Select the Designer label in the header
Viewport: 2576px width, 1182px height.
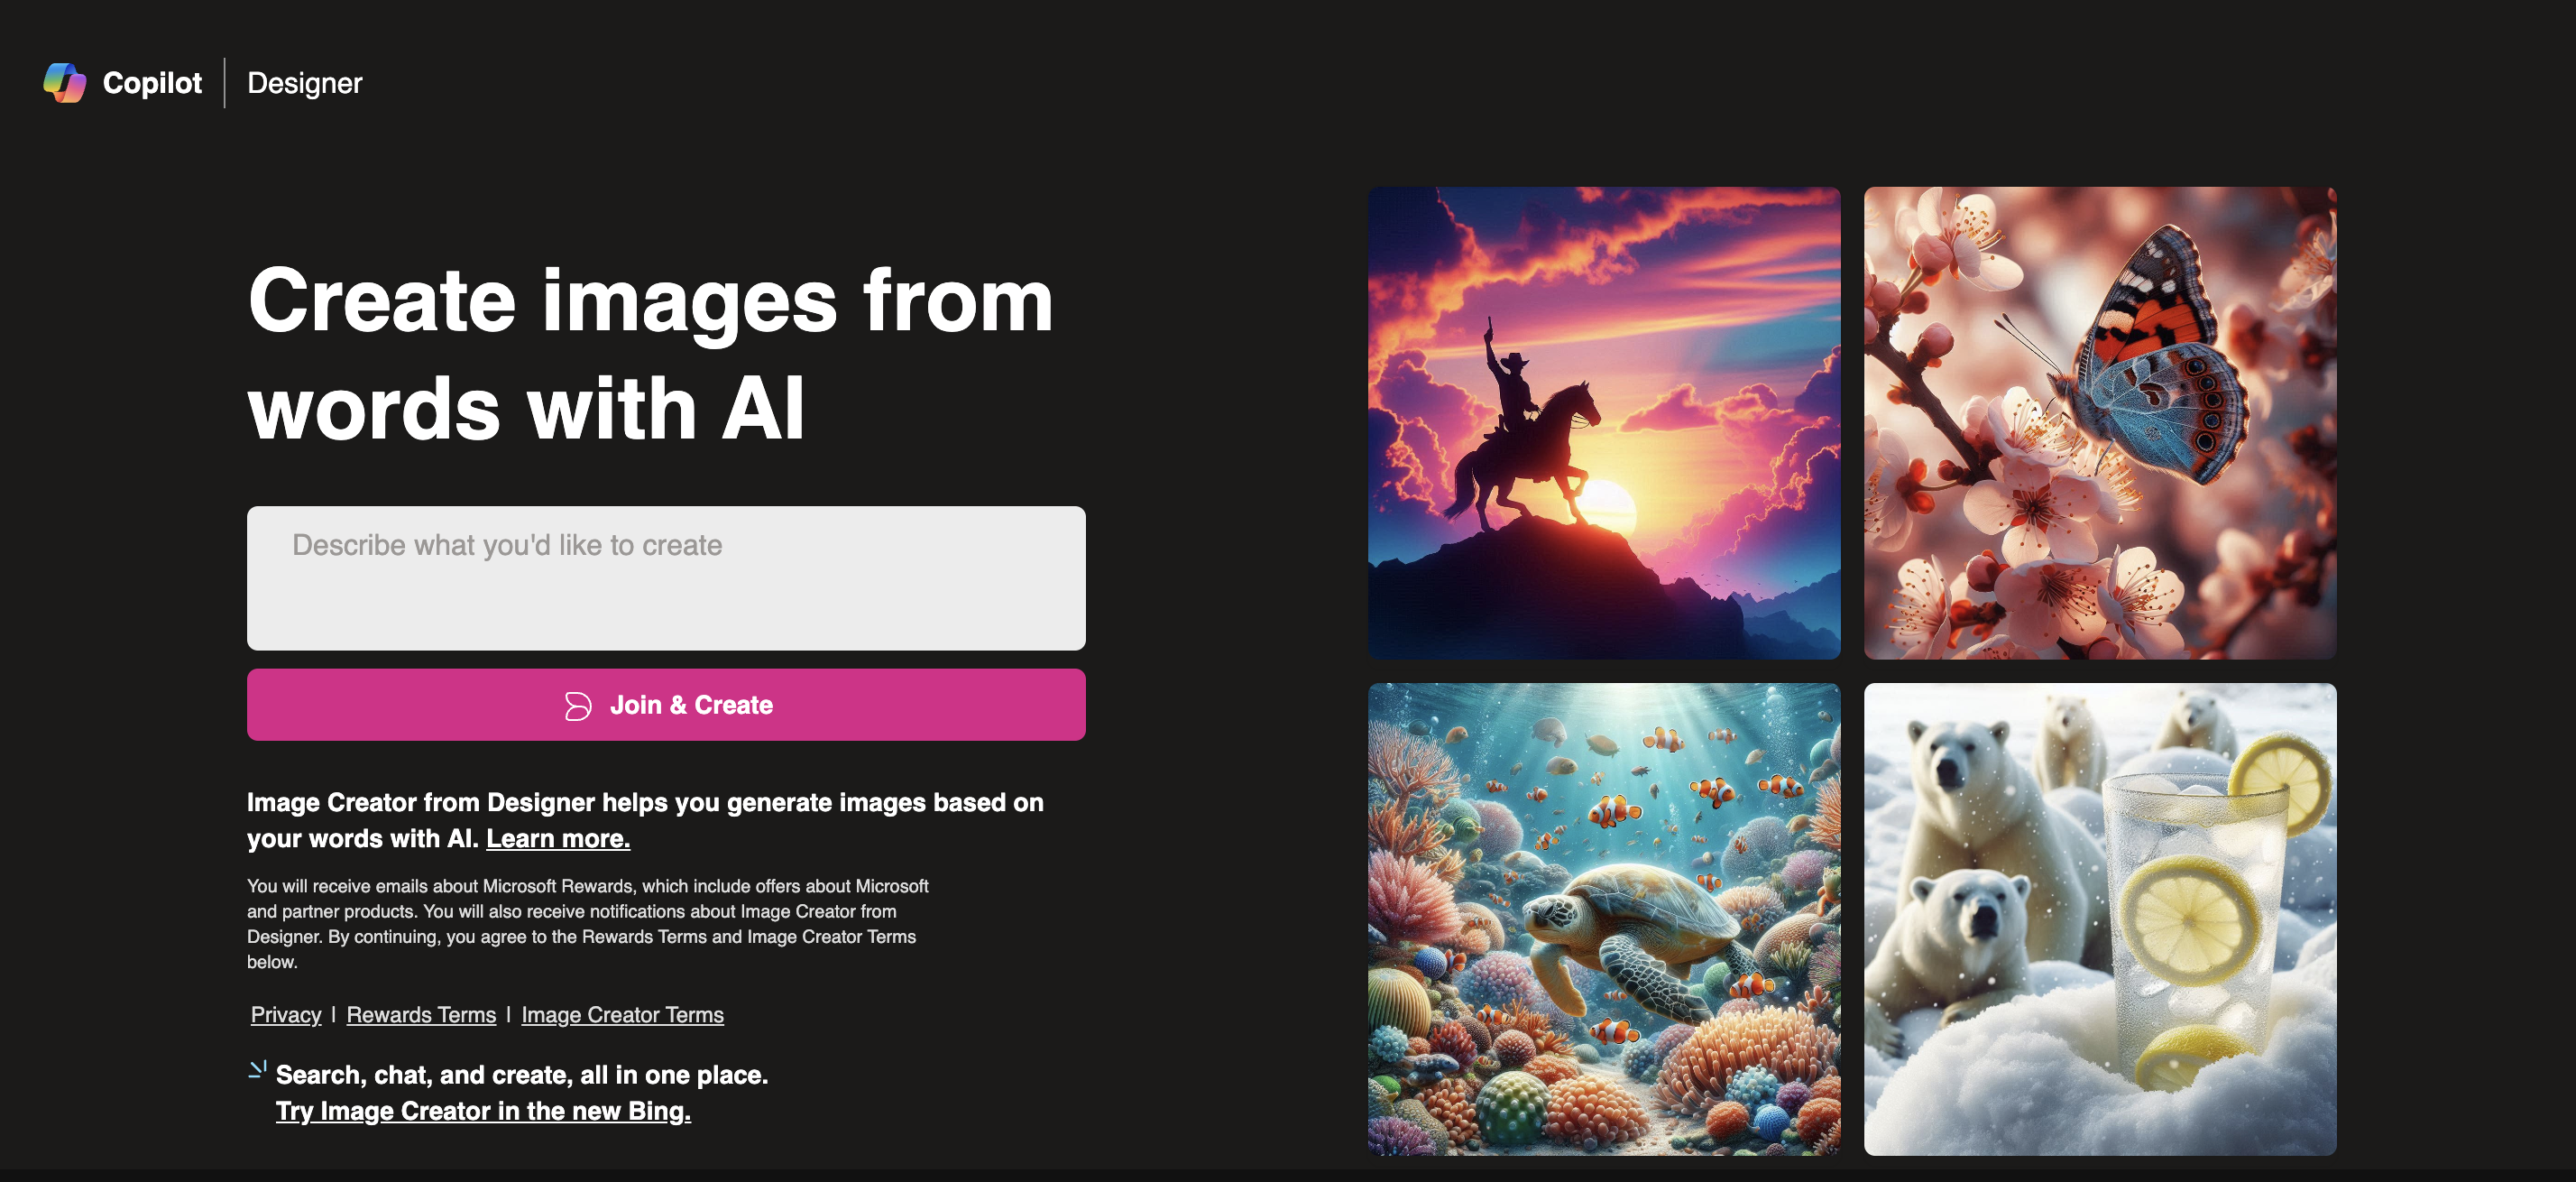coord(303,83)
